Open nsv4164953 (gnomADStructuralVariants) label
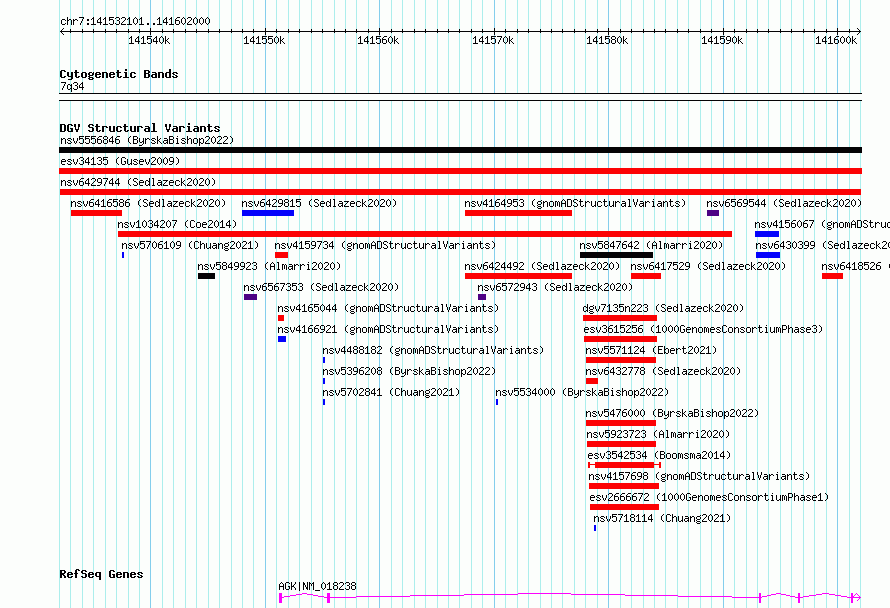The width and height of the screenshot is (890, 608). click(575, 203)
